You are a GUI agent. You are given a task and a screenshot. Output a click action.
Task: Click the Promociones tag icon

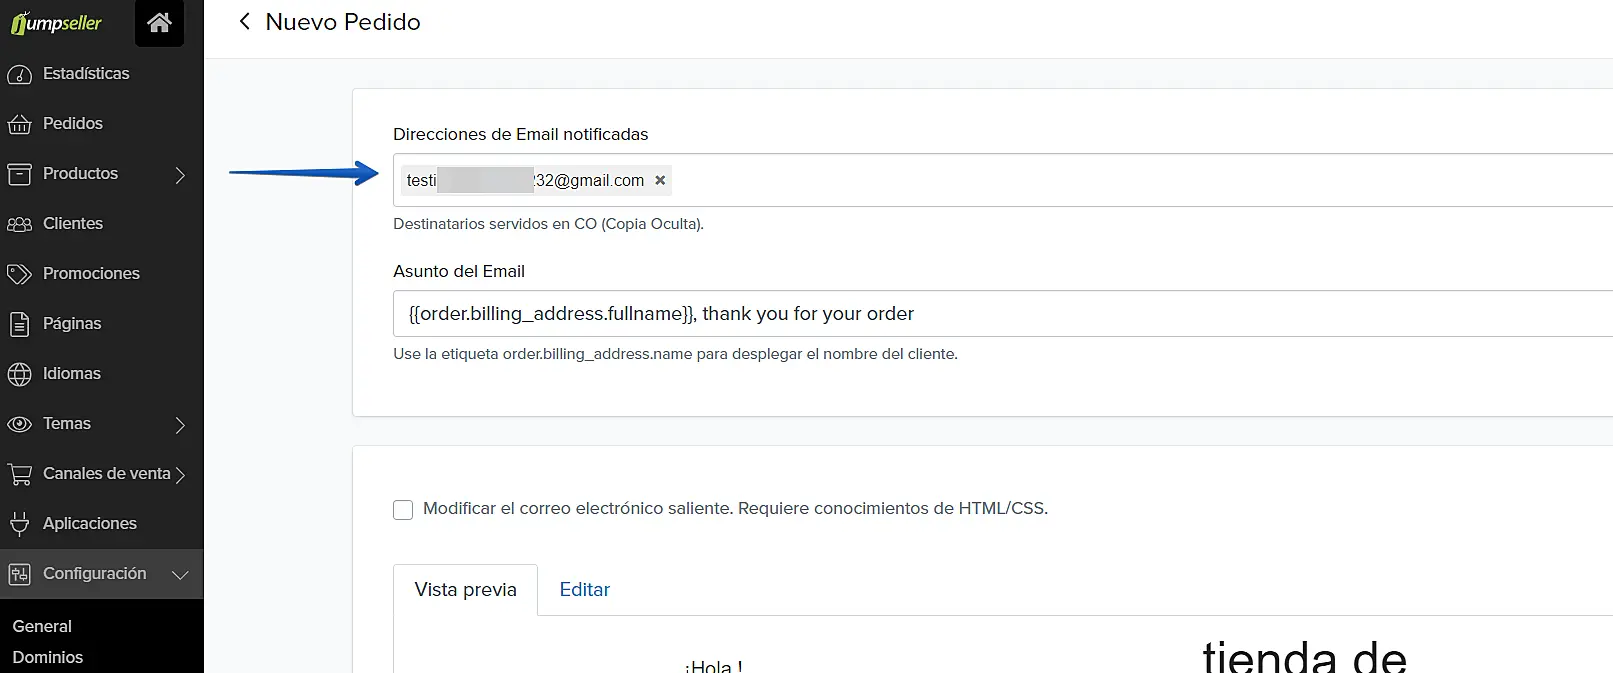pos(19,274)
